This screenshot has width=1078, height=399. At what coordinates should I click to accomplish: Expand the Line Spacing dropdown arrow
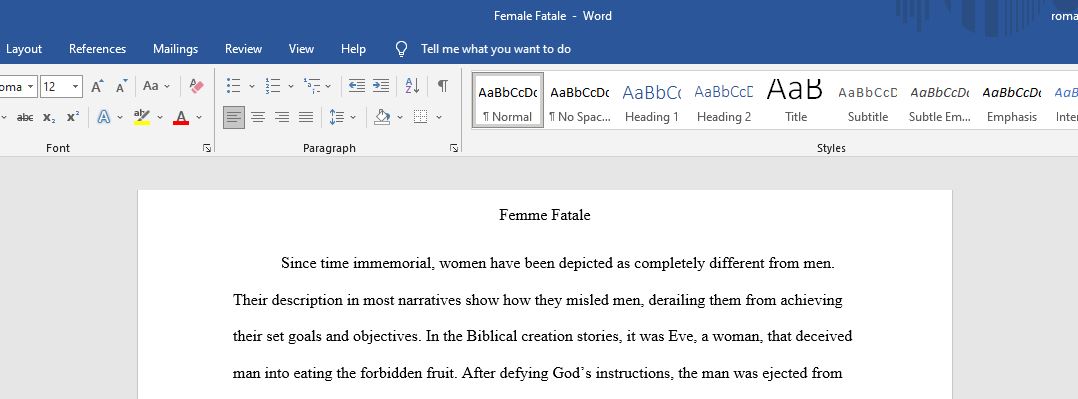click(x=353, y=118)
